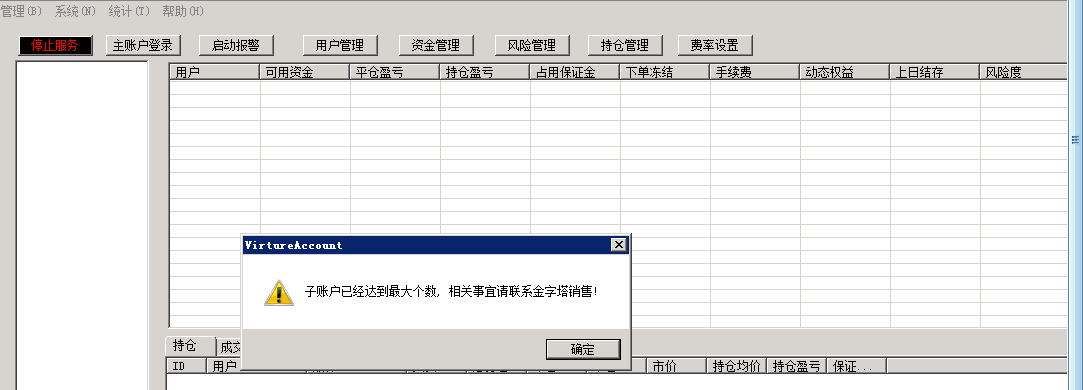Open the 管理(B) menu
This screenshot has width=1083, height=390.
pyautogui.click(x=21, y=11)
